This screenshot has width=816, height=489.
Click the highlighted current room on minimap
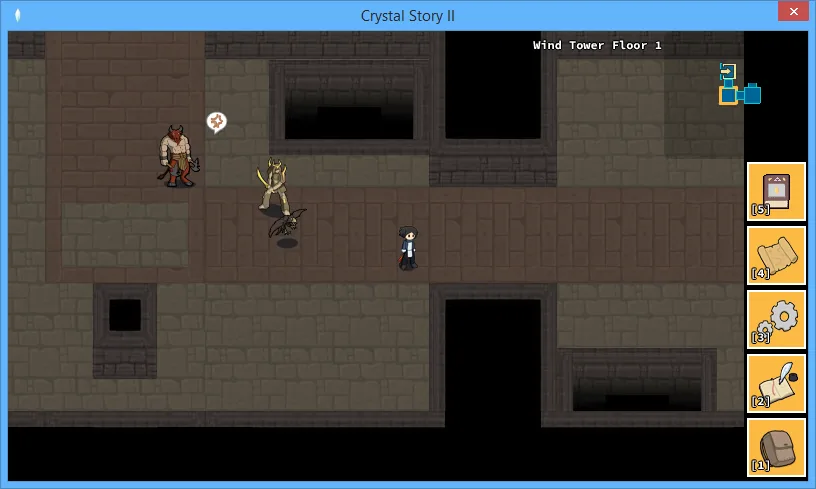(728, 95)
